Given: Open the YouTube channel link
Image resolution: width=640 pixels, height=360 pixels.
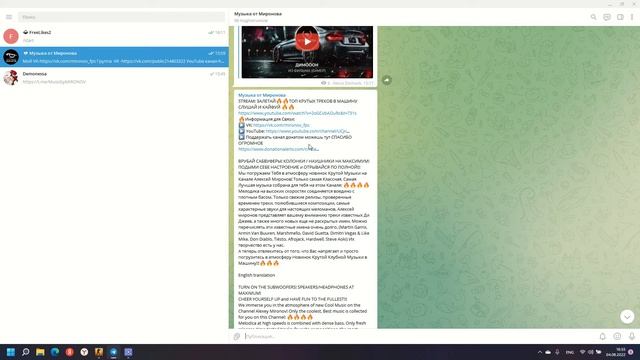Looking at the screenshot, I should click(307, 131).
